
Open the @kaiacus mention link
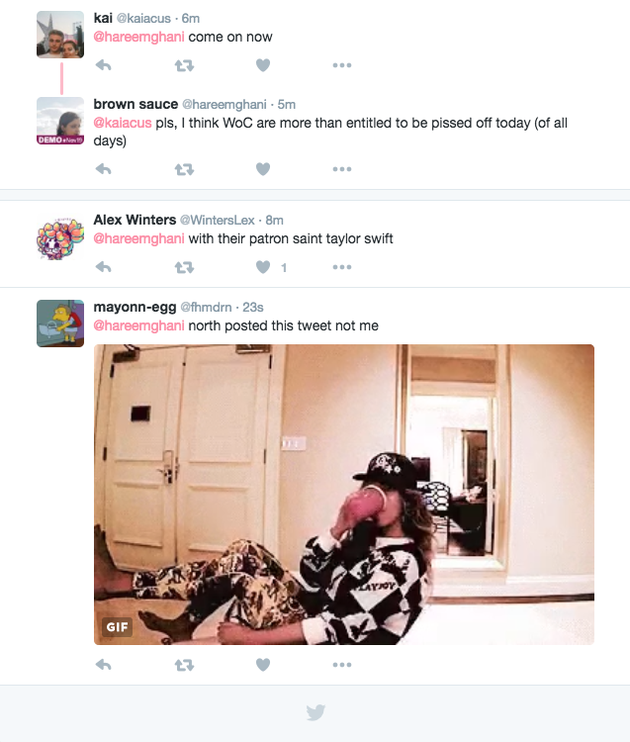pyautogui.click(x=123, y=123)
